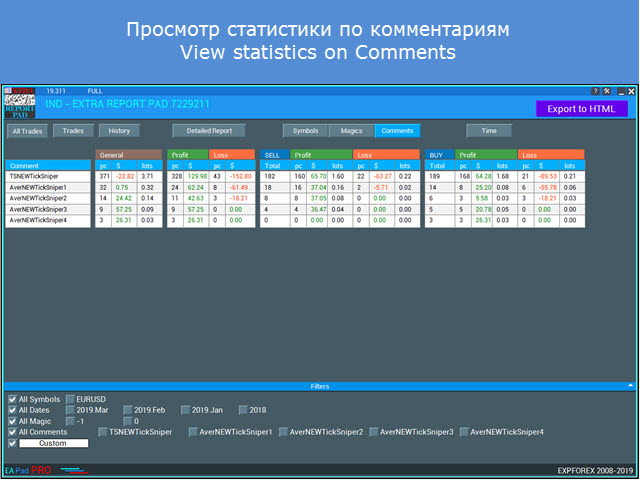Screen dimensions: 640x480
Task: Select the Comments statistics tab
Action: [x=398, y=131]
